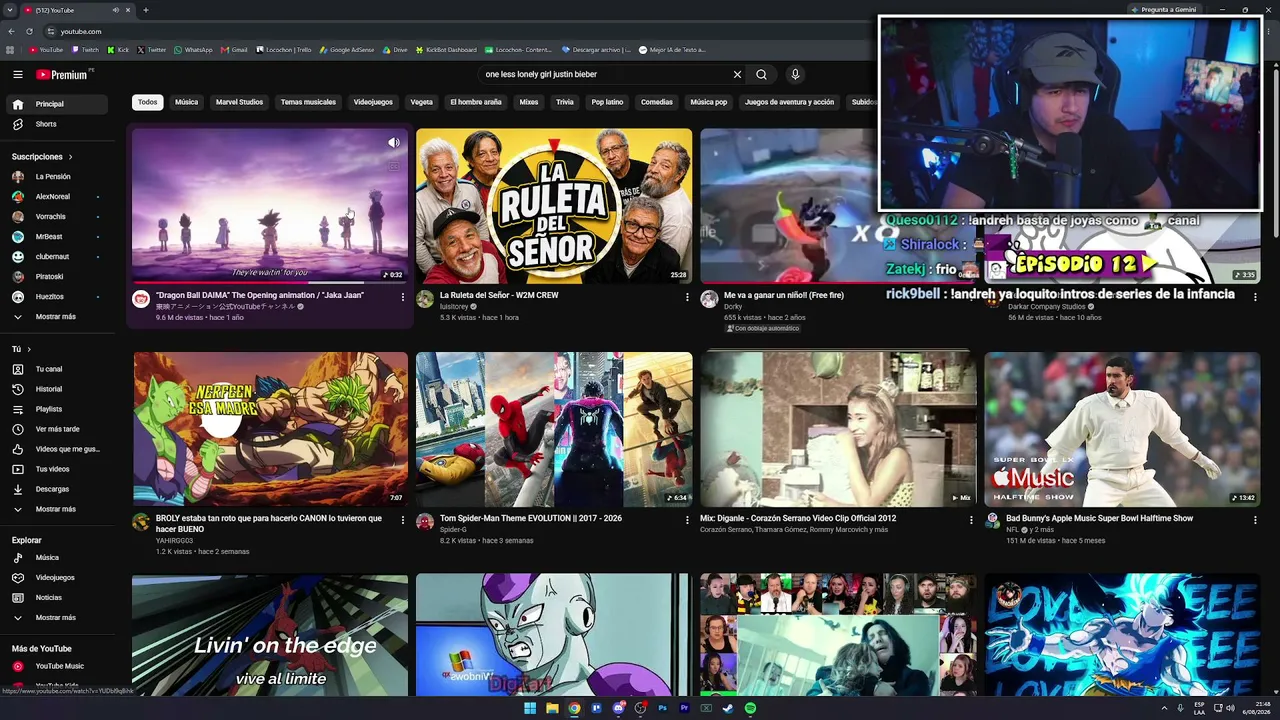The width and height of the screenshot is (1280, 720).
Task: Expand the Suscripciones section header
Action: point(42,156)
